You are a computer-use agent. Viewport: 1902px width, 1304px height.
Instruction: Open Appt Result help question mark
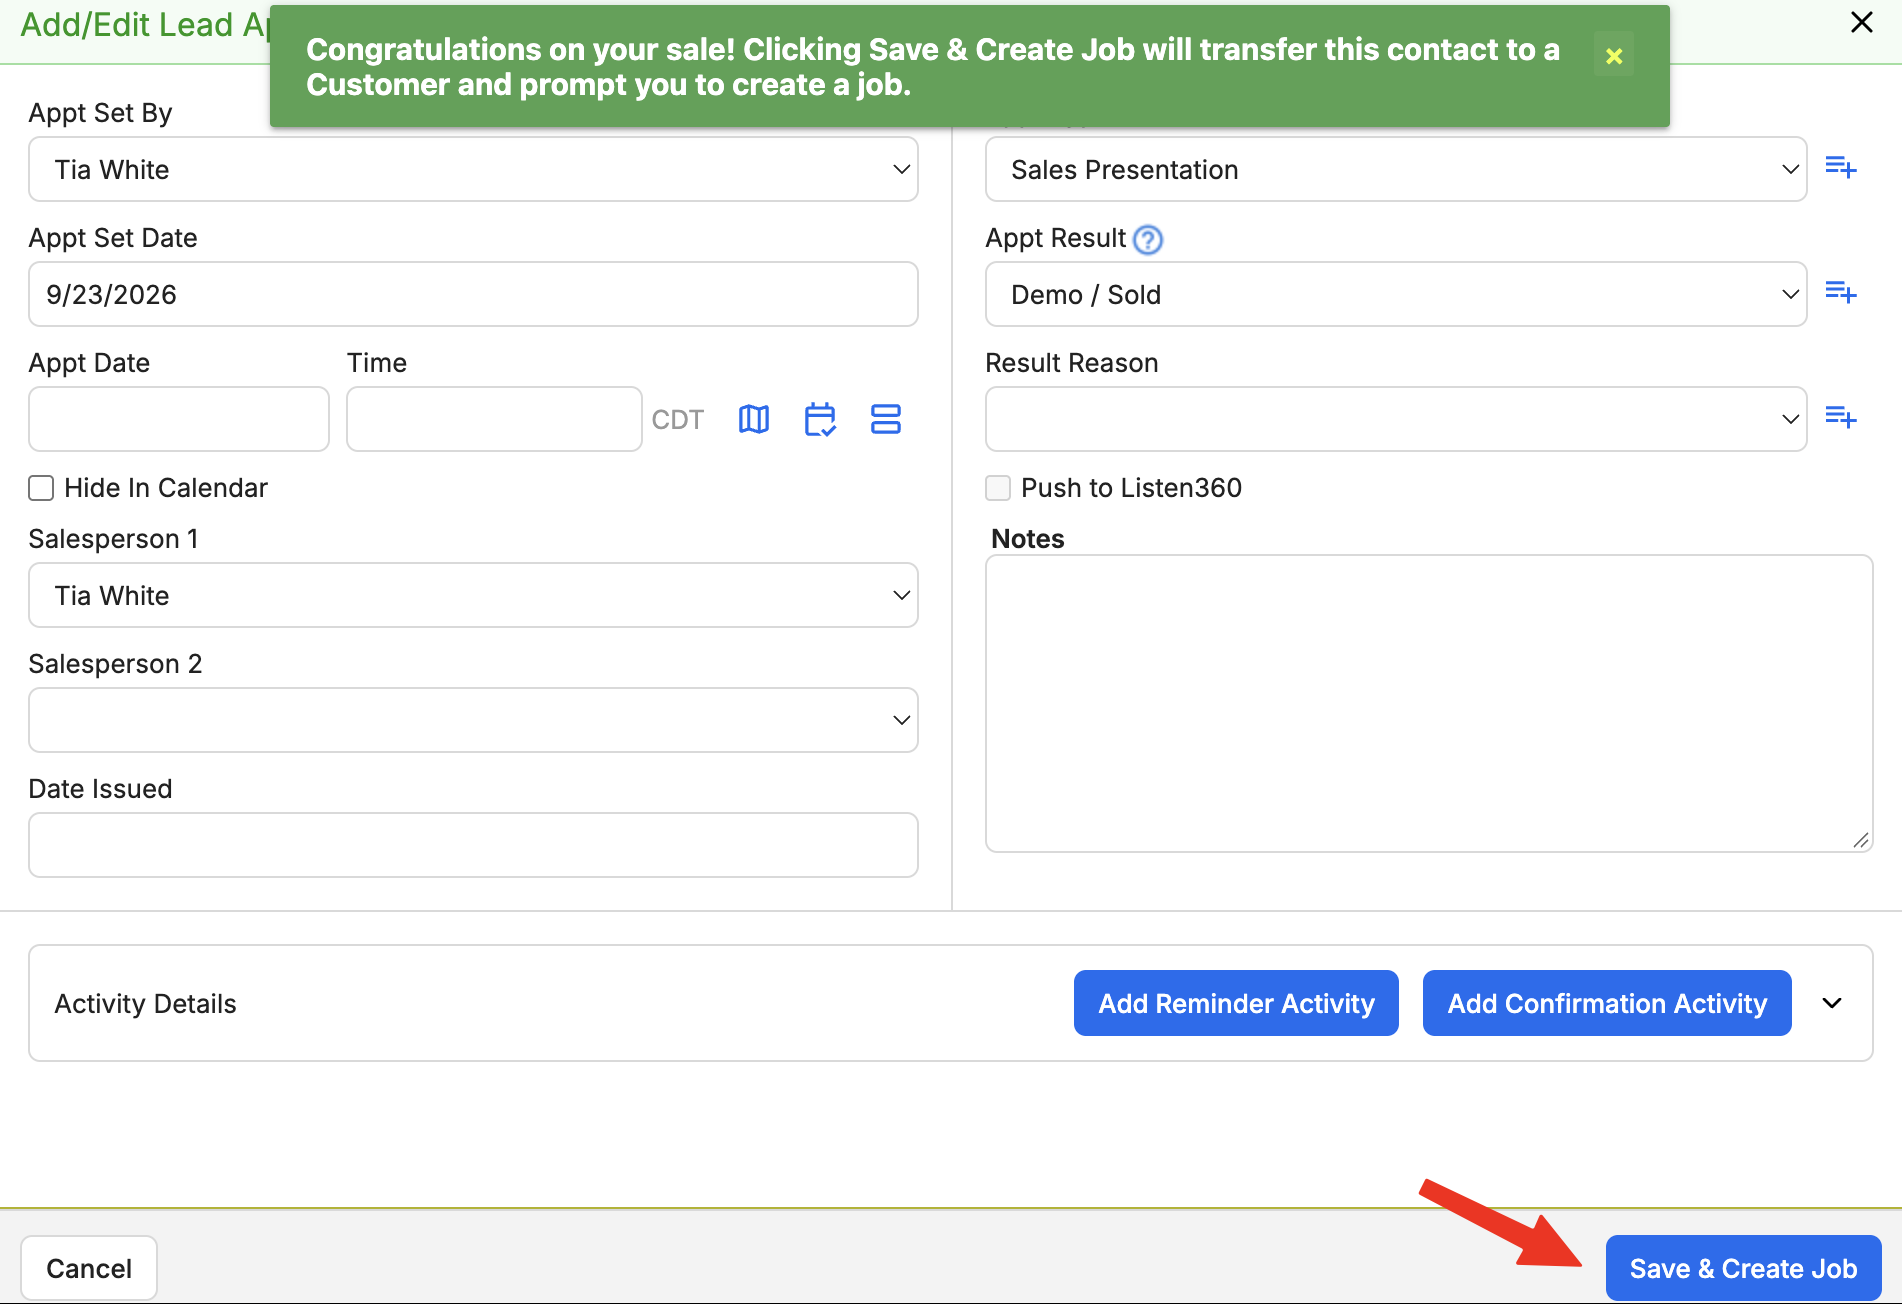[1148, 240]
